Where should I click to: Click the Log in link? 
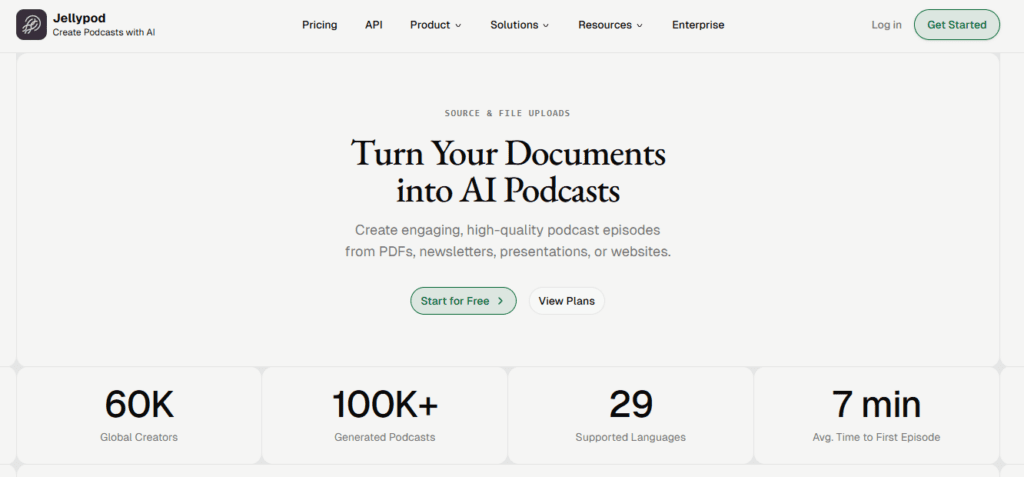coord(886,25)
